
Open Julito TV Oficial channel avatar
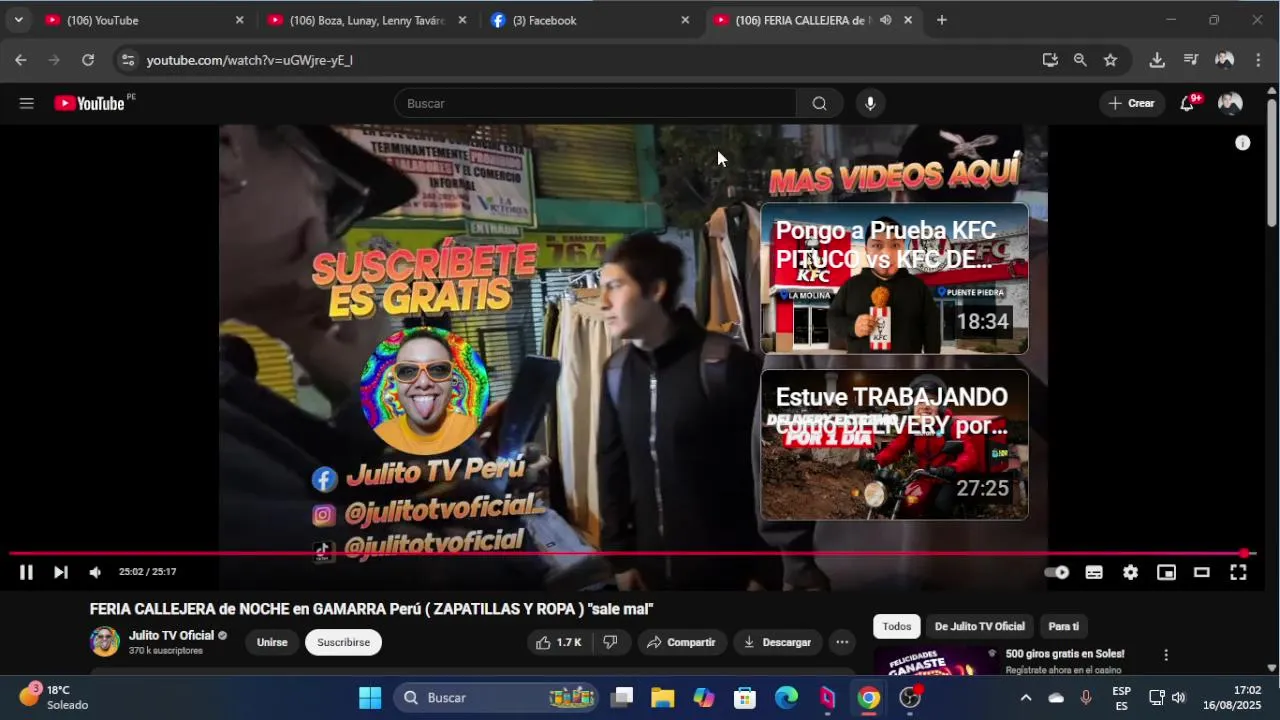coord(105,642)
